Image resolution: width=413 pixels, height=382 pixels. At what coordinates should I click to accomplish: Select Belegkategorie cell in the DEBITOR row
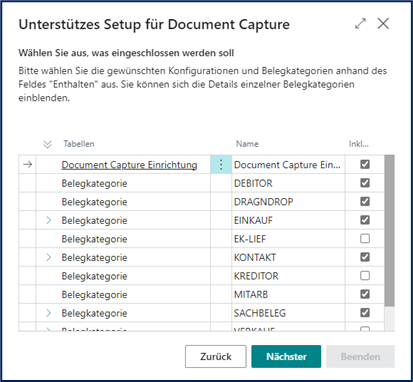123,183
